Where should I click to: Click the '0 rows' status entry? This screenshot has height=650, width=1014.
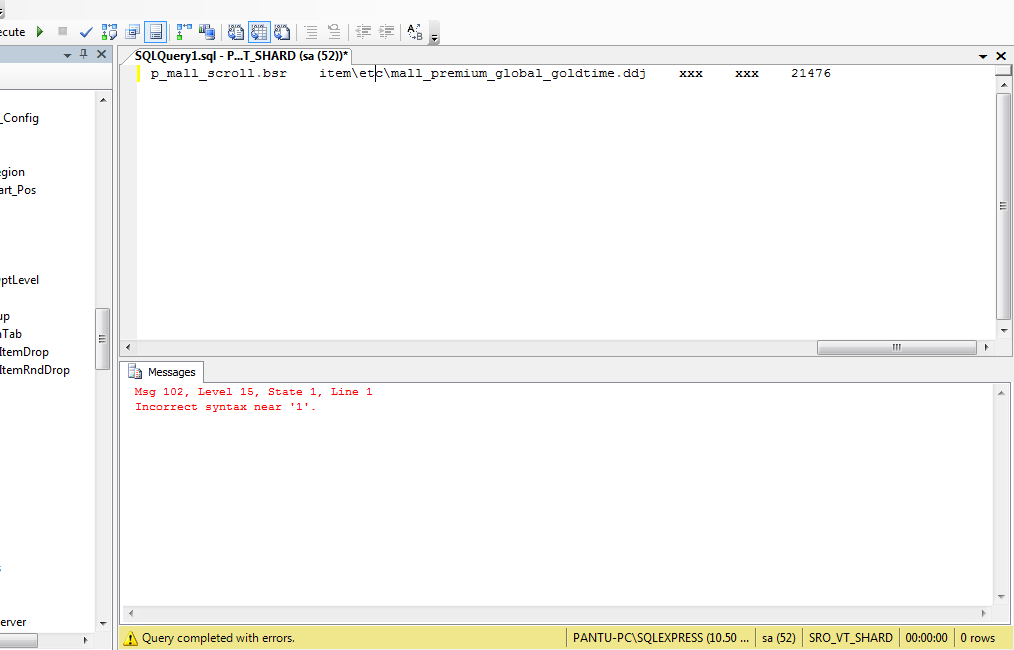(977, 638)
